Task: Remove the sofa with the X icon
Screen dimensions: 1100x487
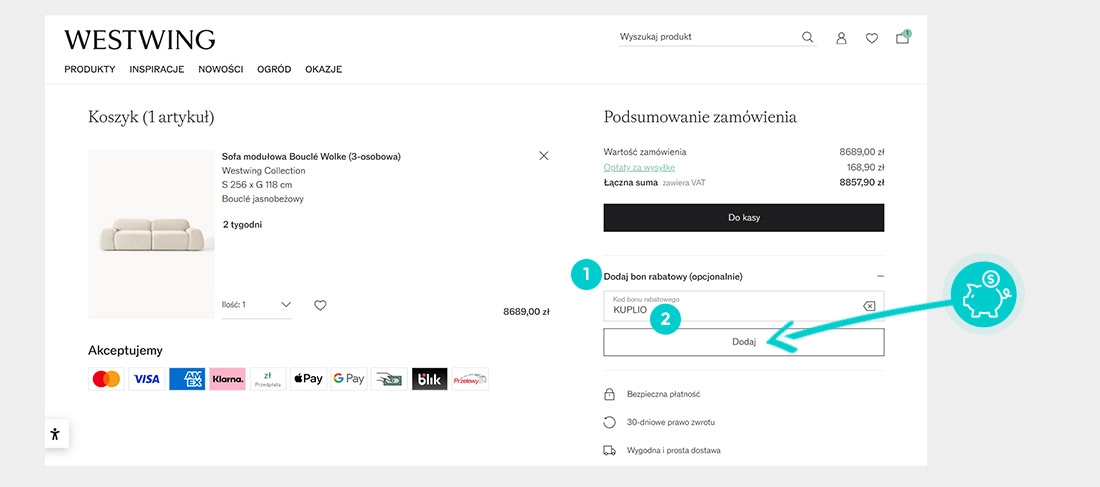Action: (x=544, y=156)
